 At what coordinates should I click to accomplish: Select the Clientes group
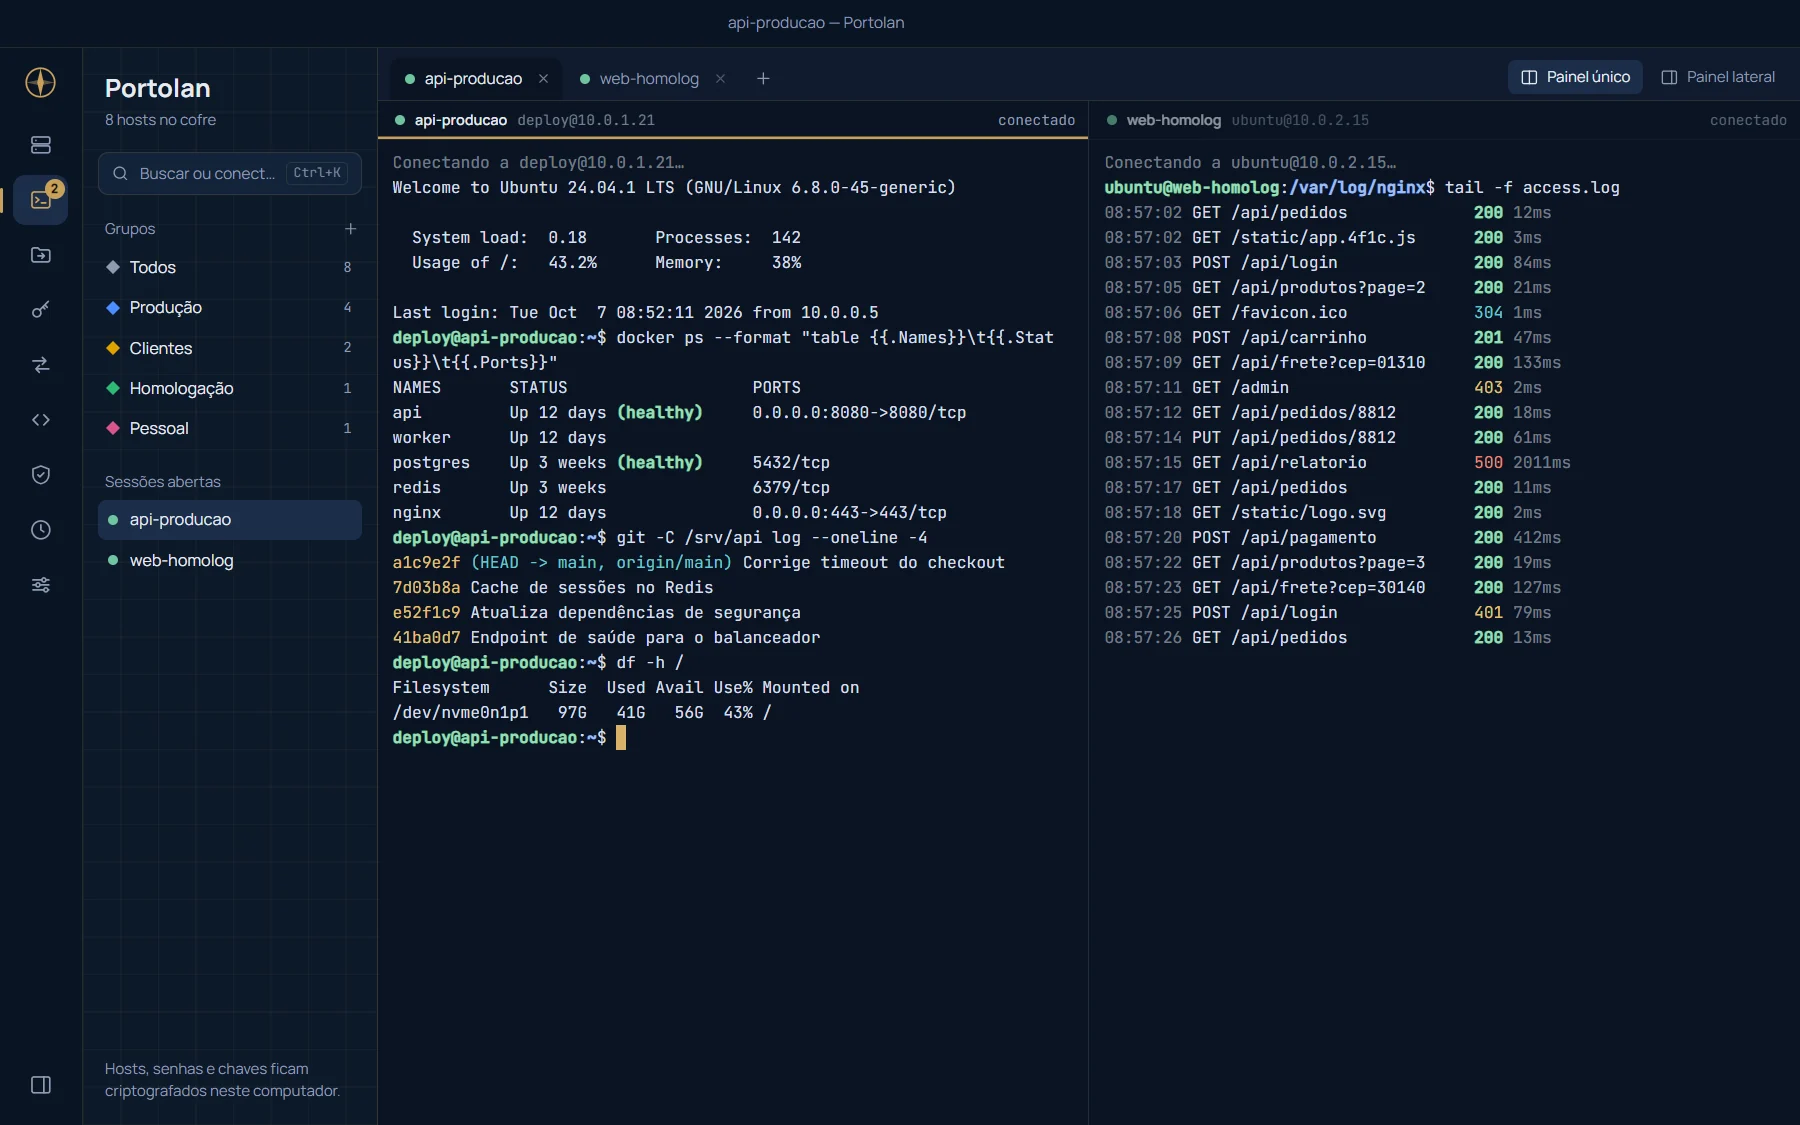click(x=230, y=348)
